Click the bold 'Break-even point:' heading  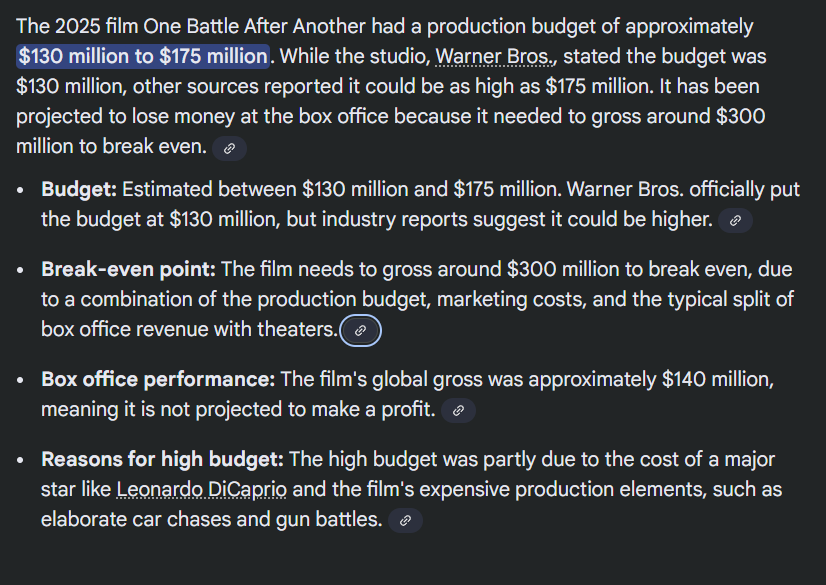(x=128, y=269)
